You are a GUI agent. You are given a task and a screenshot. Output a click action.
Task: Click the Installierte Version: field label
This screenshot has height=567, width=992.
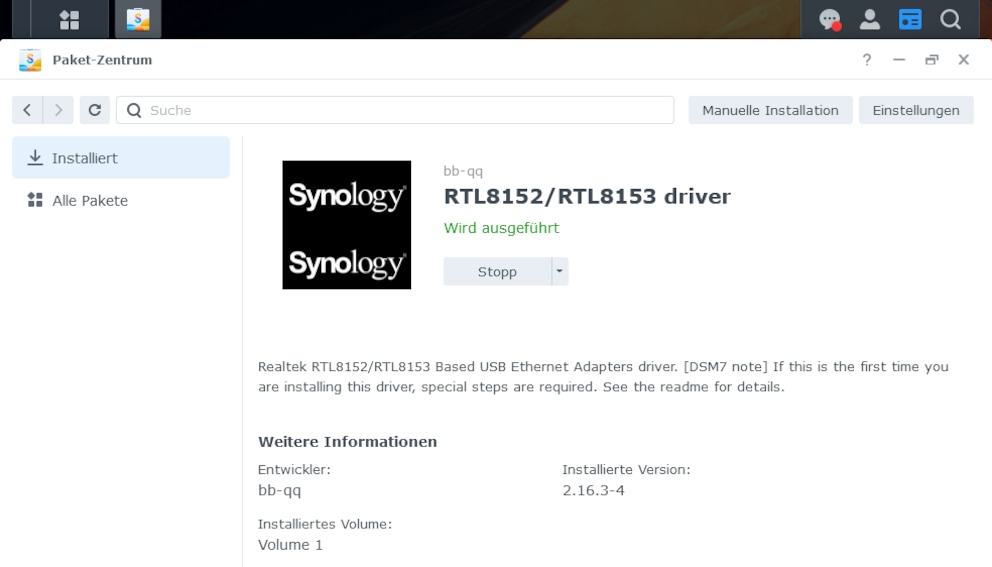(626, 470)
